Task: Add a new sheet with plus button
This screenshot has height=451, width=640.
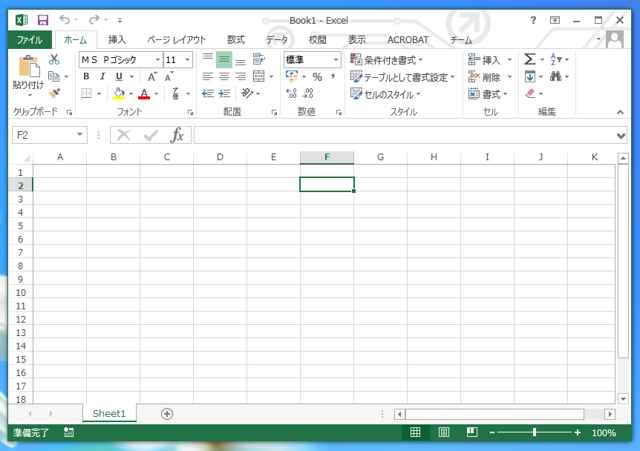Action: [167, 414]
